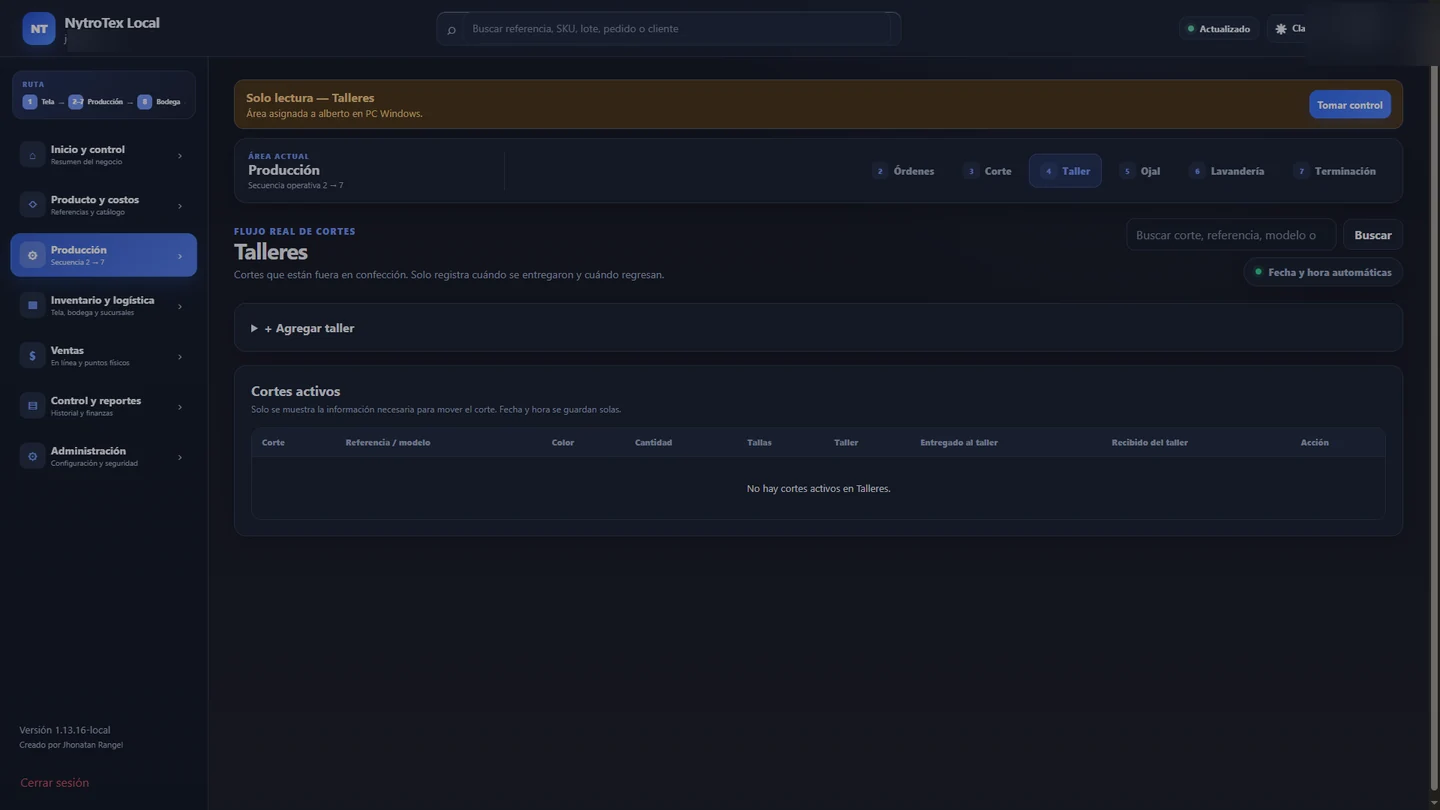1440x810 pixels.
Task: Expand the Administración chevron
Action: [180, 457]
